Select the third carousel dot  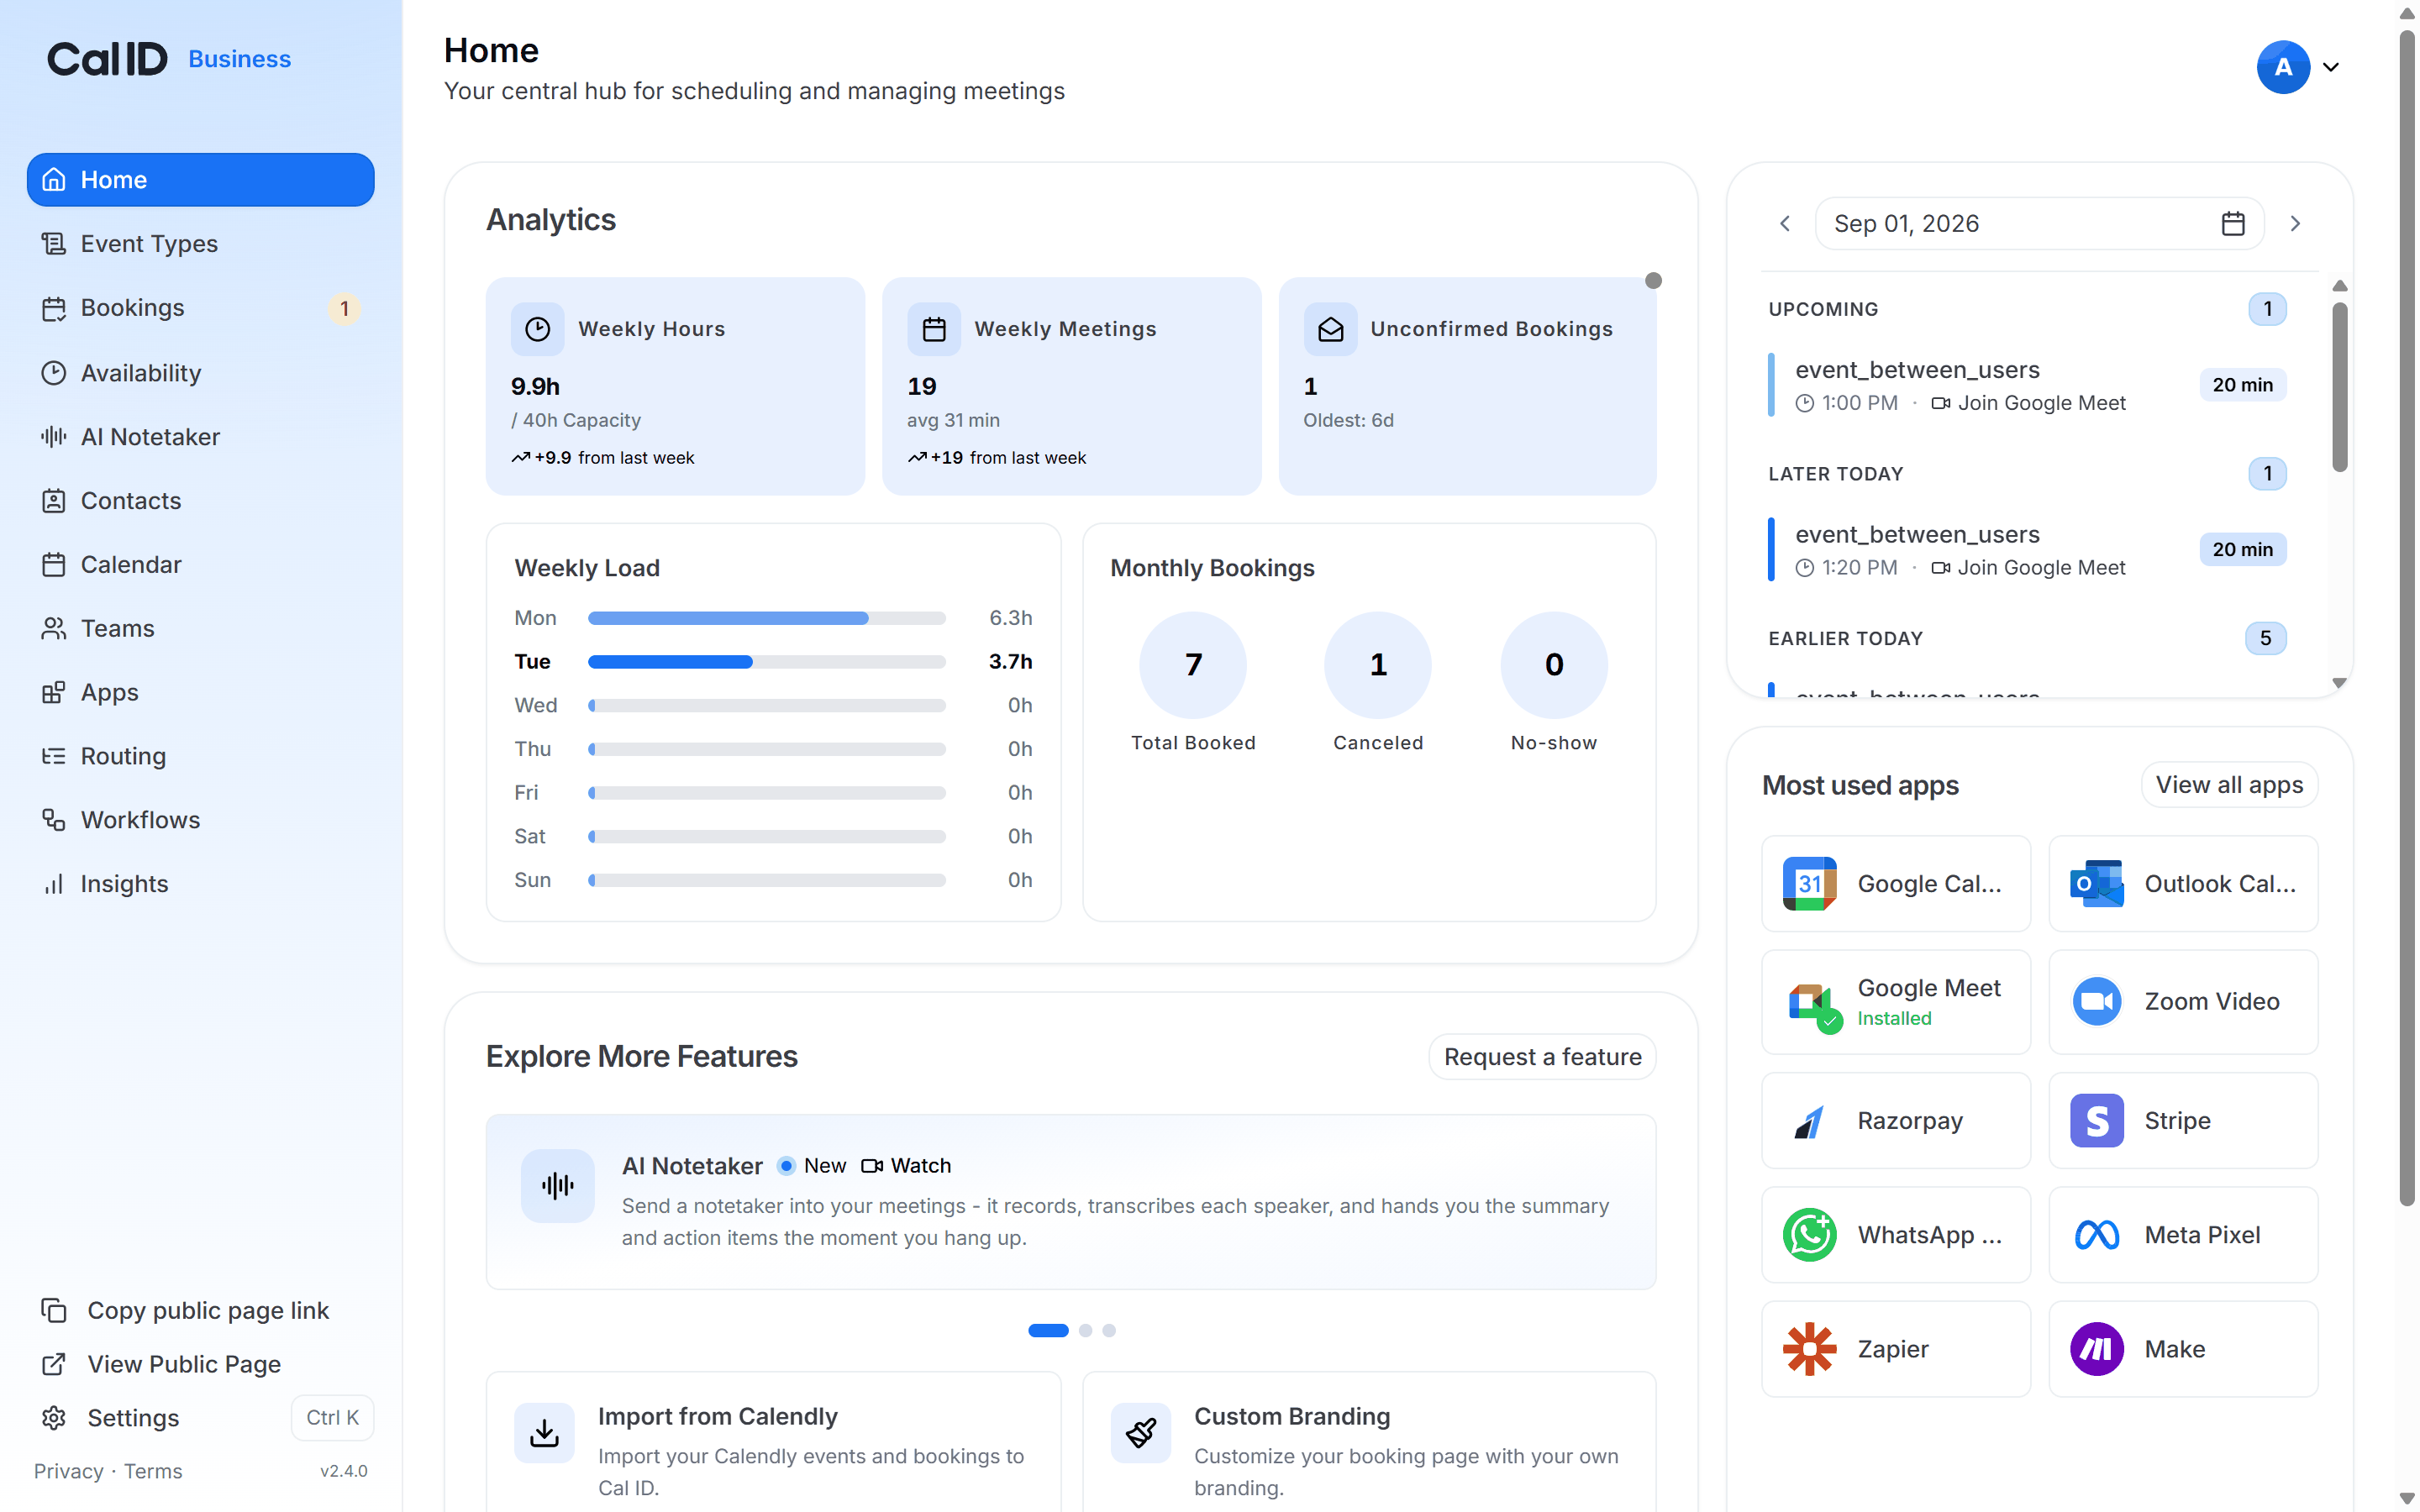[1109, 1331]
